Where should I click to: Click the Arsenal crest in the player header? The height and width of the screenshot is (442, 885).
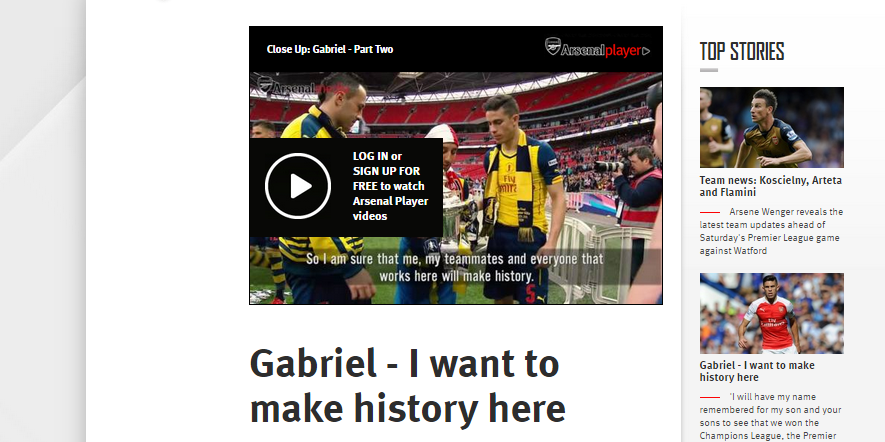pyautogui.click(x=553, y=46)
